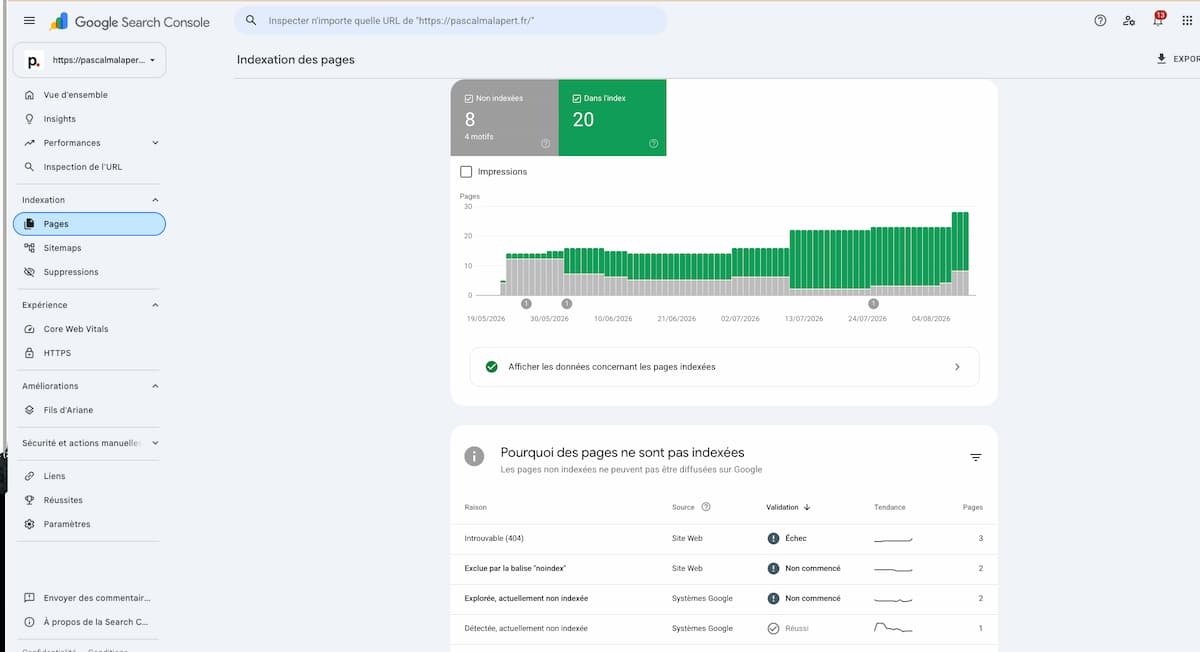Open À propos de la Search Console

tap(90, 622)
